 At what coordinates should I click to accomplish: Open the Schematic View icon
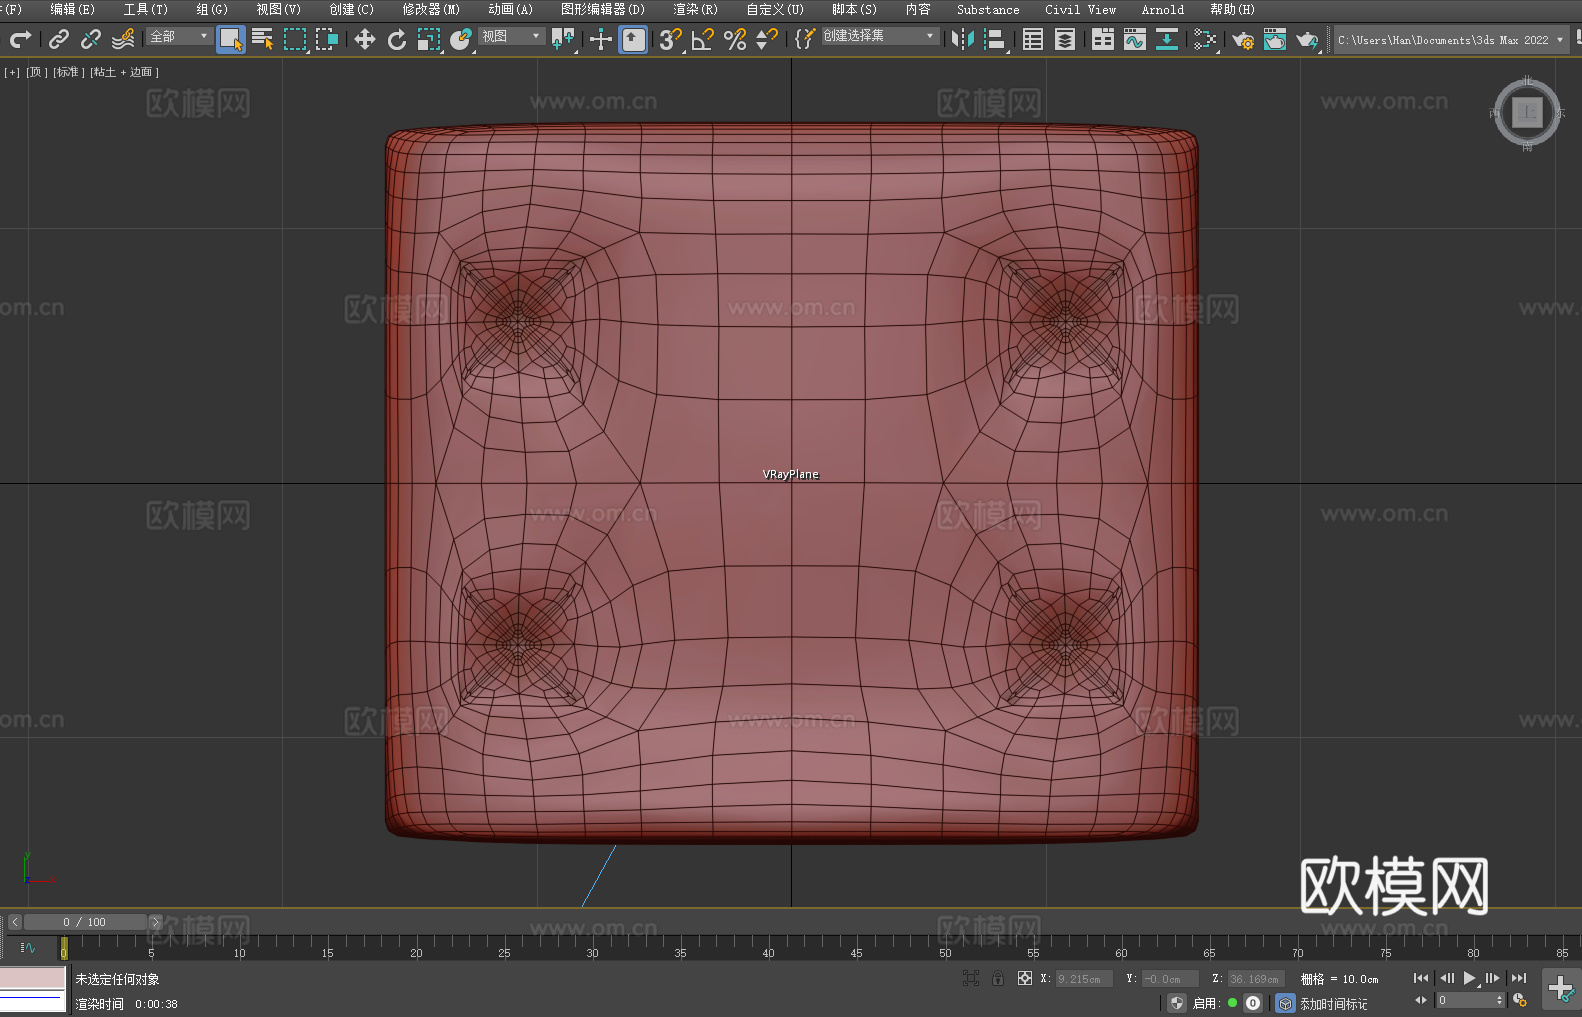click(x=1167, y=39)
